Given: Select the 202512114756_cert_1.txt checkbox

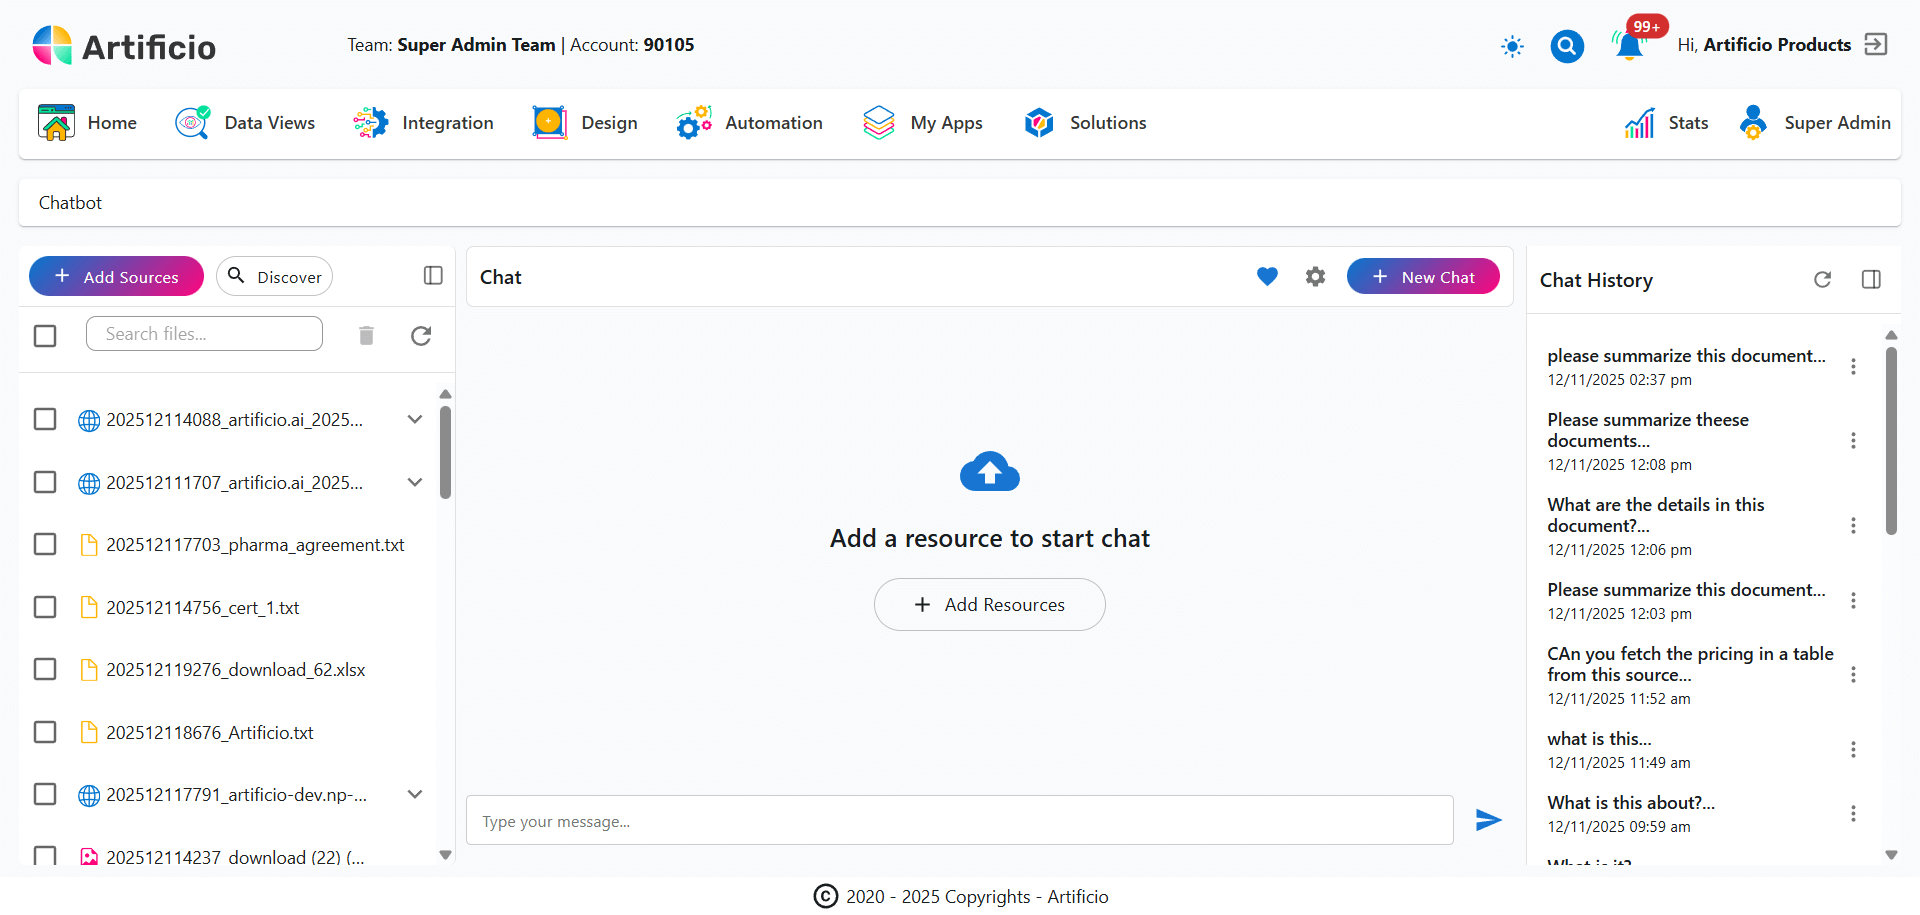Looking at the screenshot, I should click(x=45, y=607).
